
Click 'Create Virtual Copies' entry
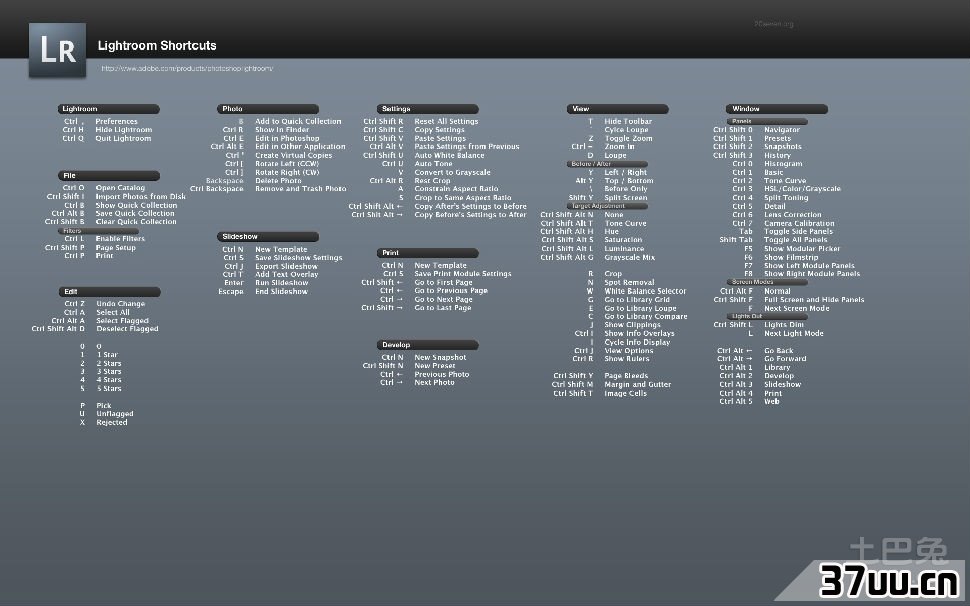(294, 155)
